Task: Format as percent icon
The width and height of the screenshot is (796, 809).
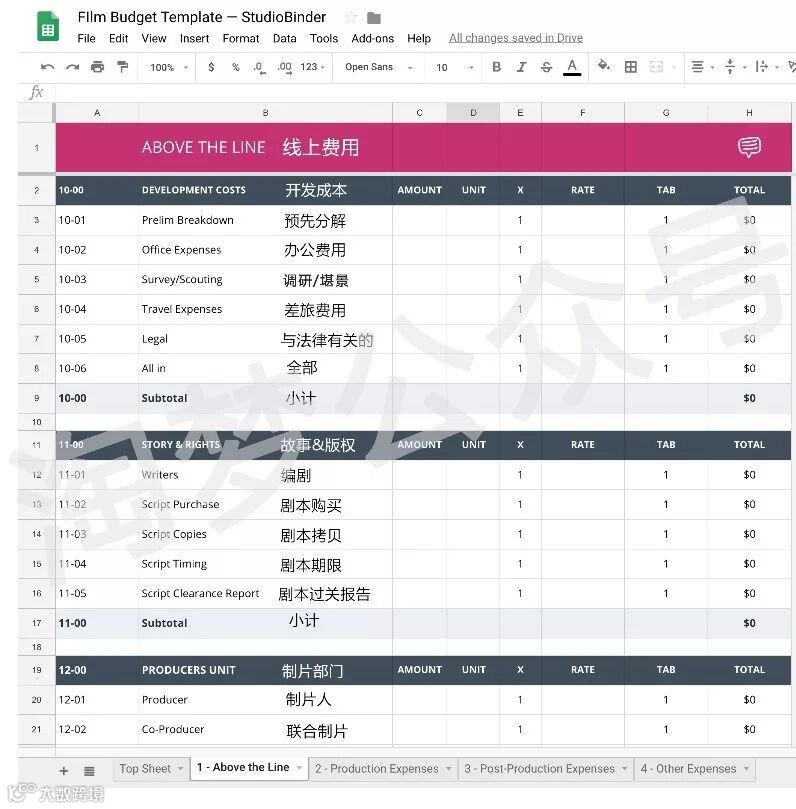Action: coord(235,67)
